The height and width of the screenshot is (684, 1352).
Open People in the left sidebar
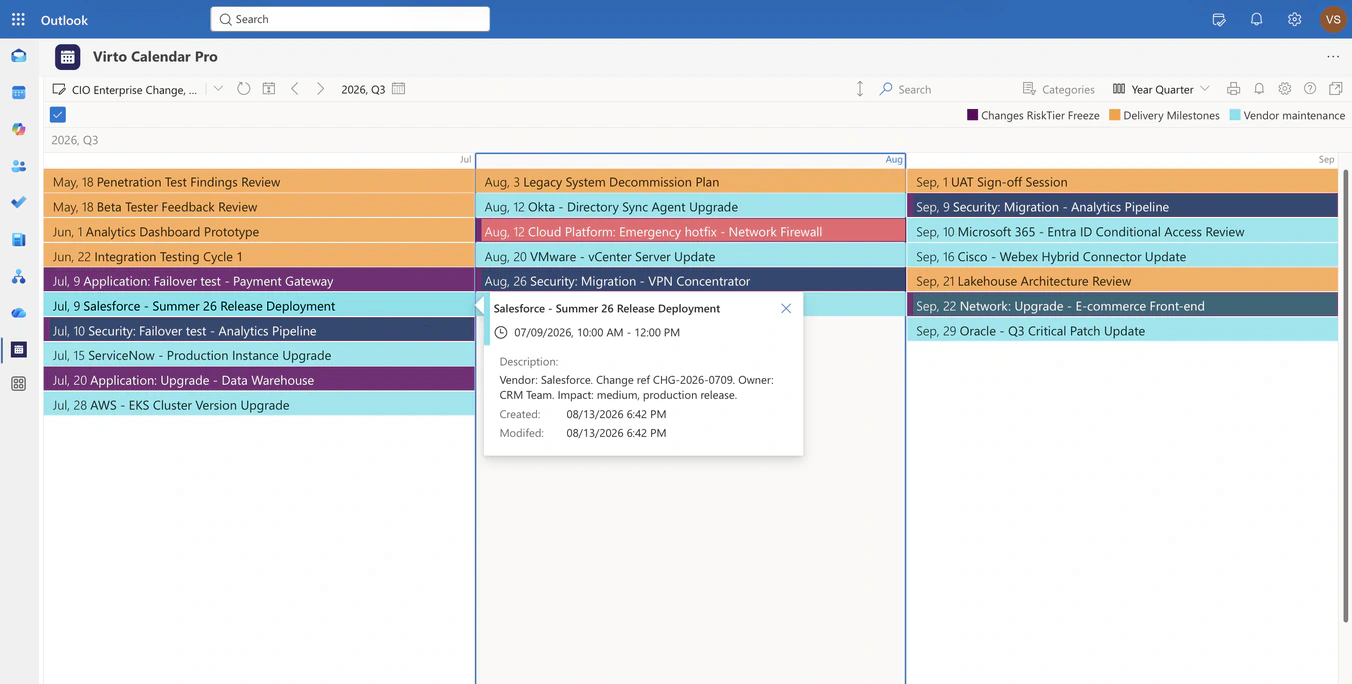[18, 166]
